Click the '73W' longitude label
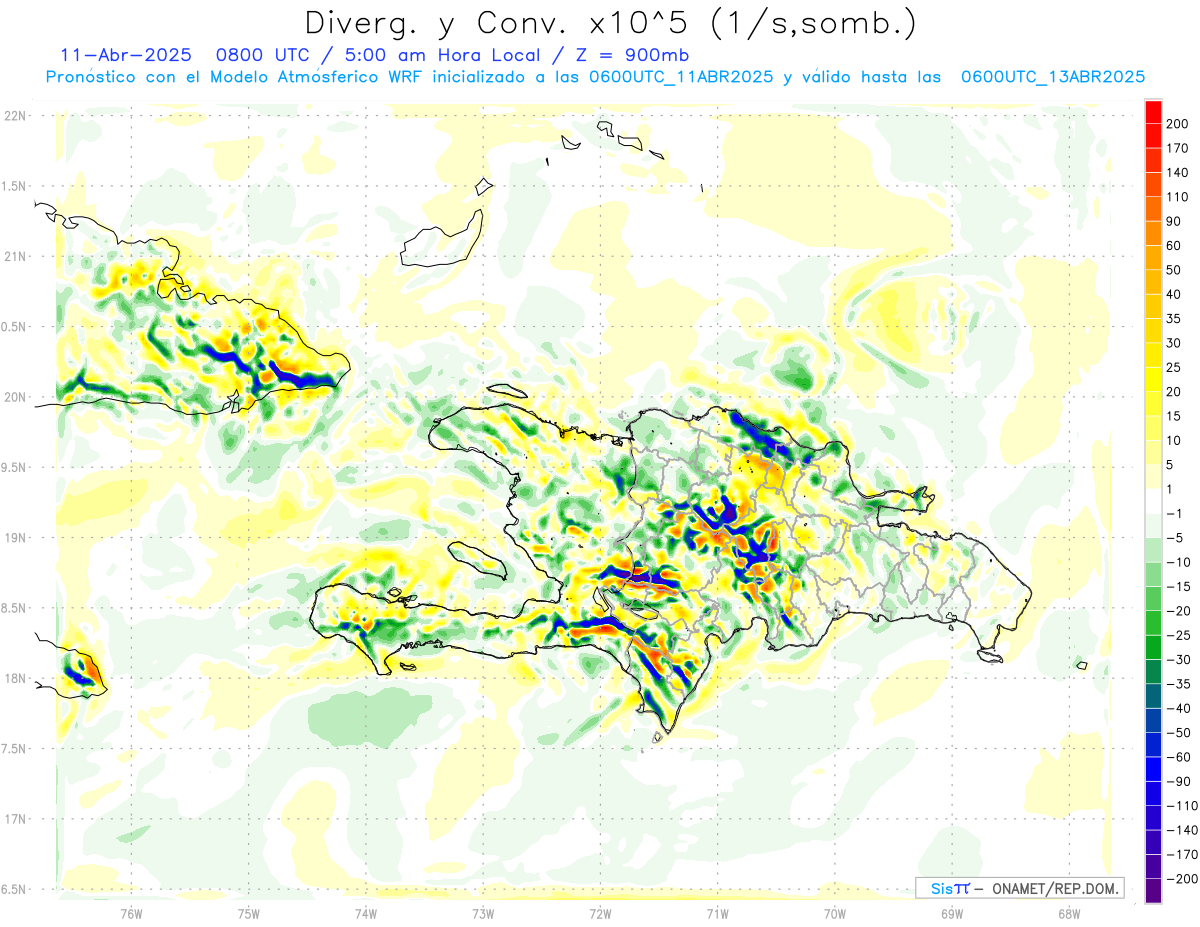The height and width of the screenshot is (927, 1200). 483,914
